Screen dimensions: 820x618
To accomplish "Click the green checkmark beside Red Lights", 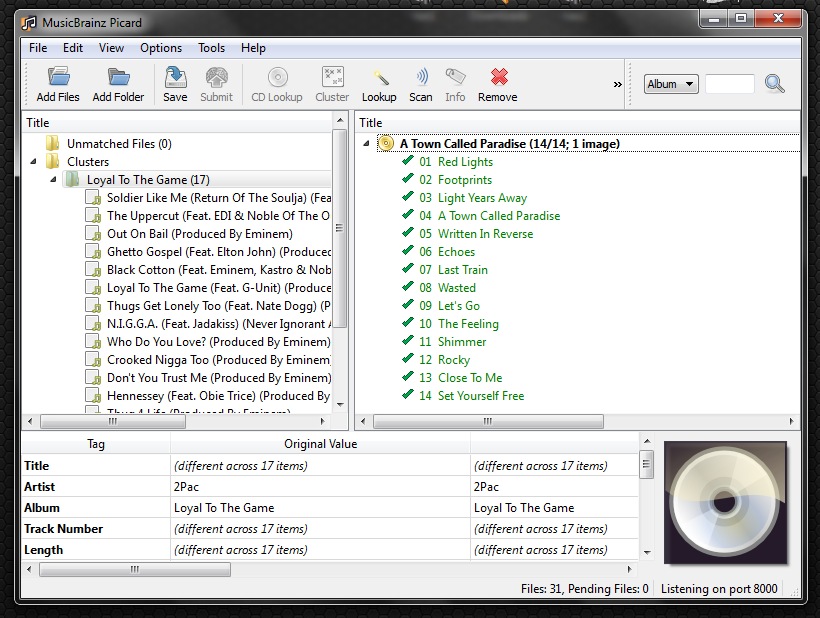I will tap(408, 161).
